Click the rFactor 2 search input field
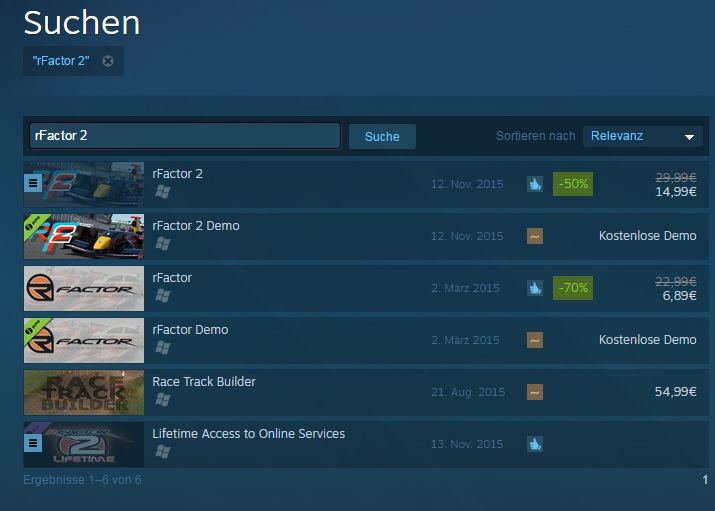 click(185, 135)
